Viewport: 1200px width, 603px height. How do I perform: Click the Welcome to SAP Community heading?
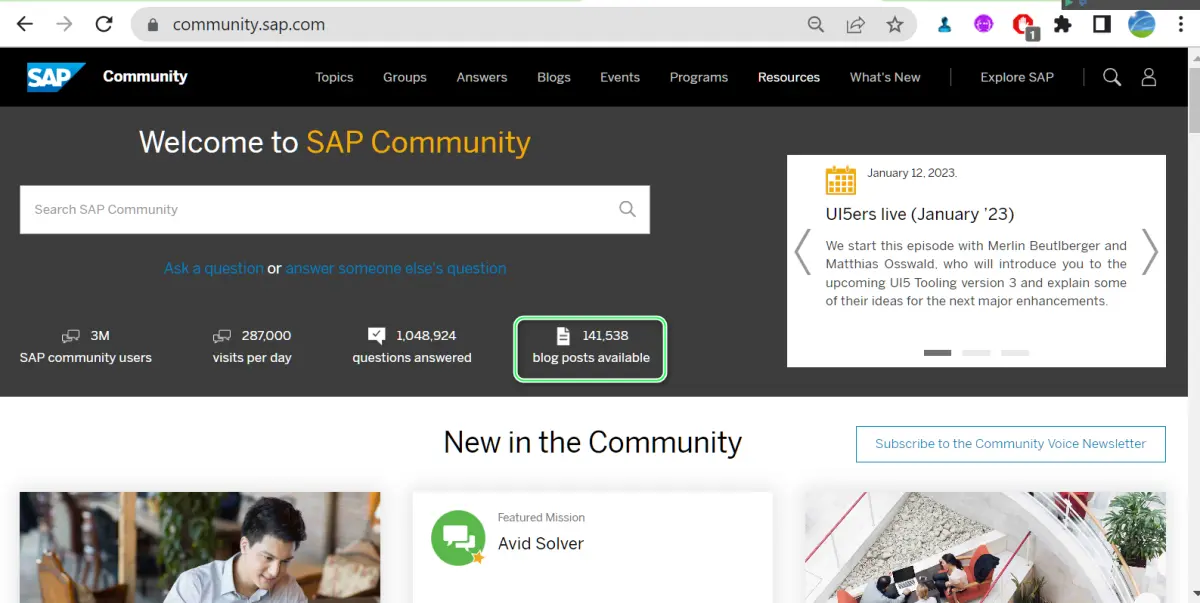coord(335,142)
